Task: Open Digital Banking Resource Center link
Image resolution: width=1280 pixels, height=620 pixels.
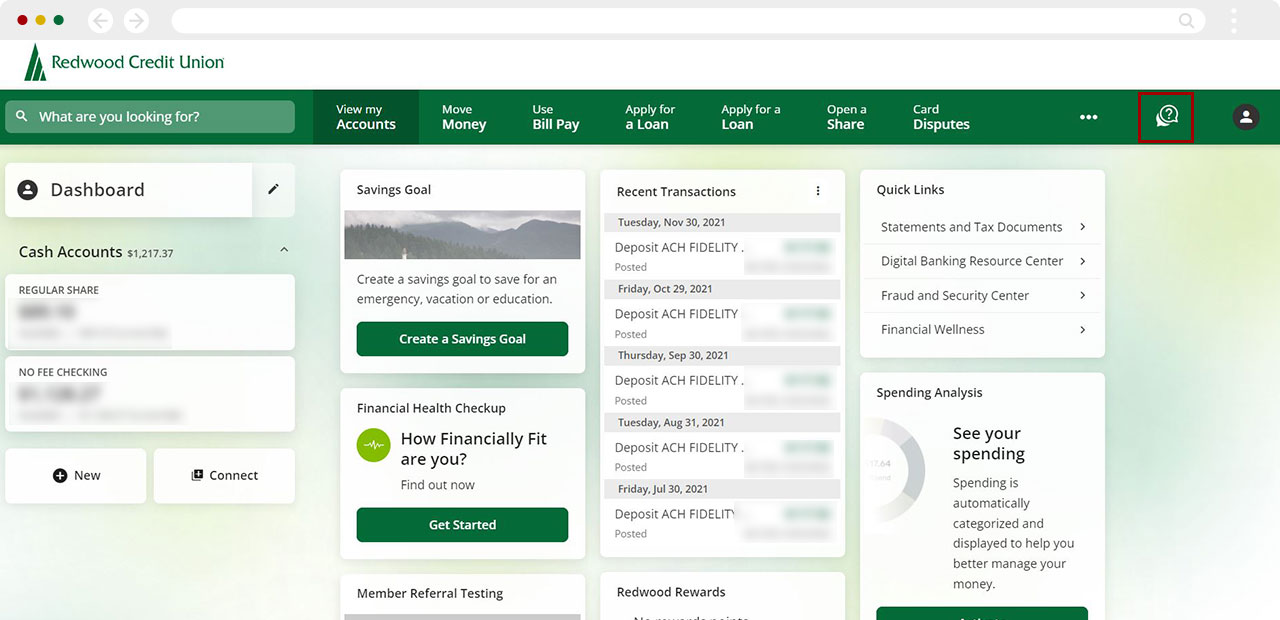Action: tap(972, 261)
